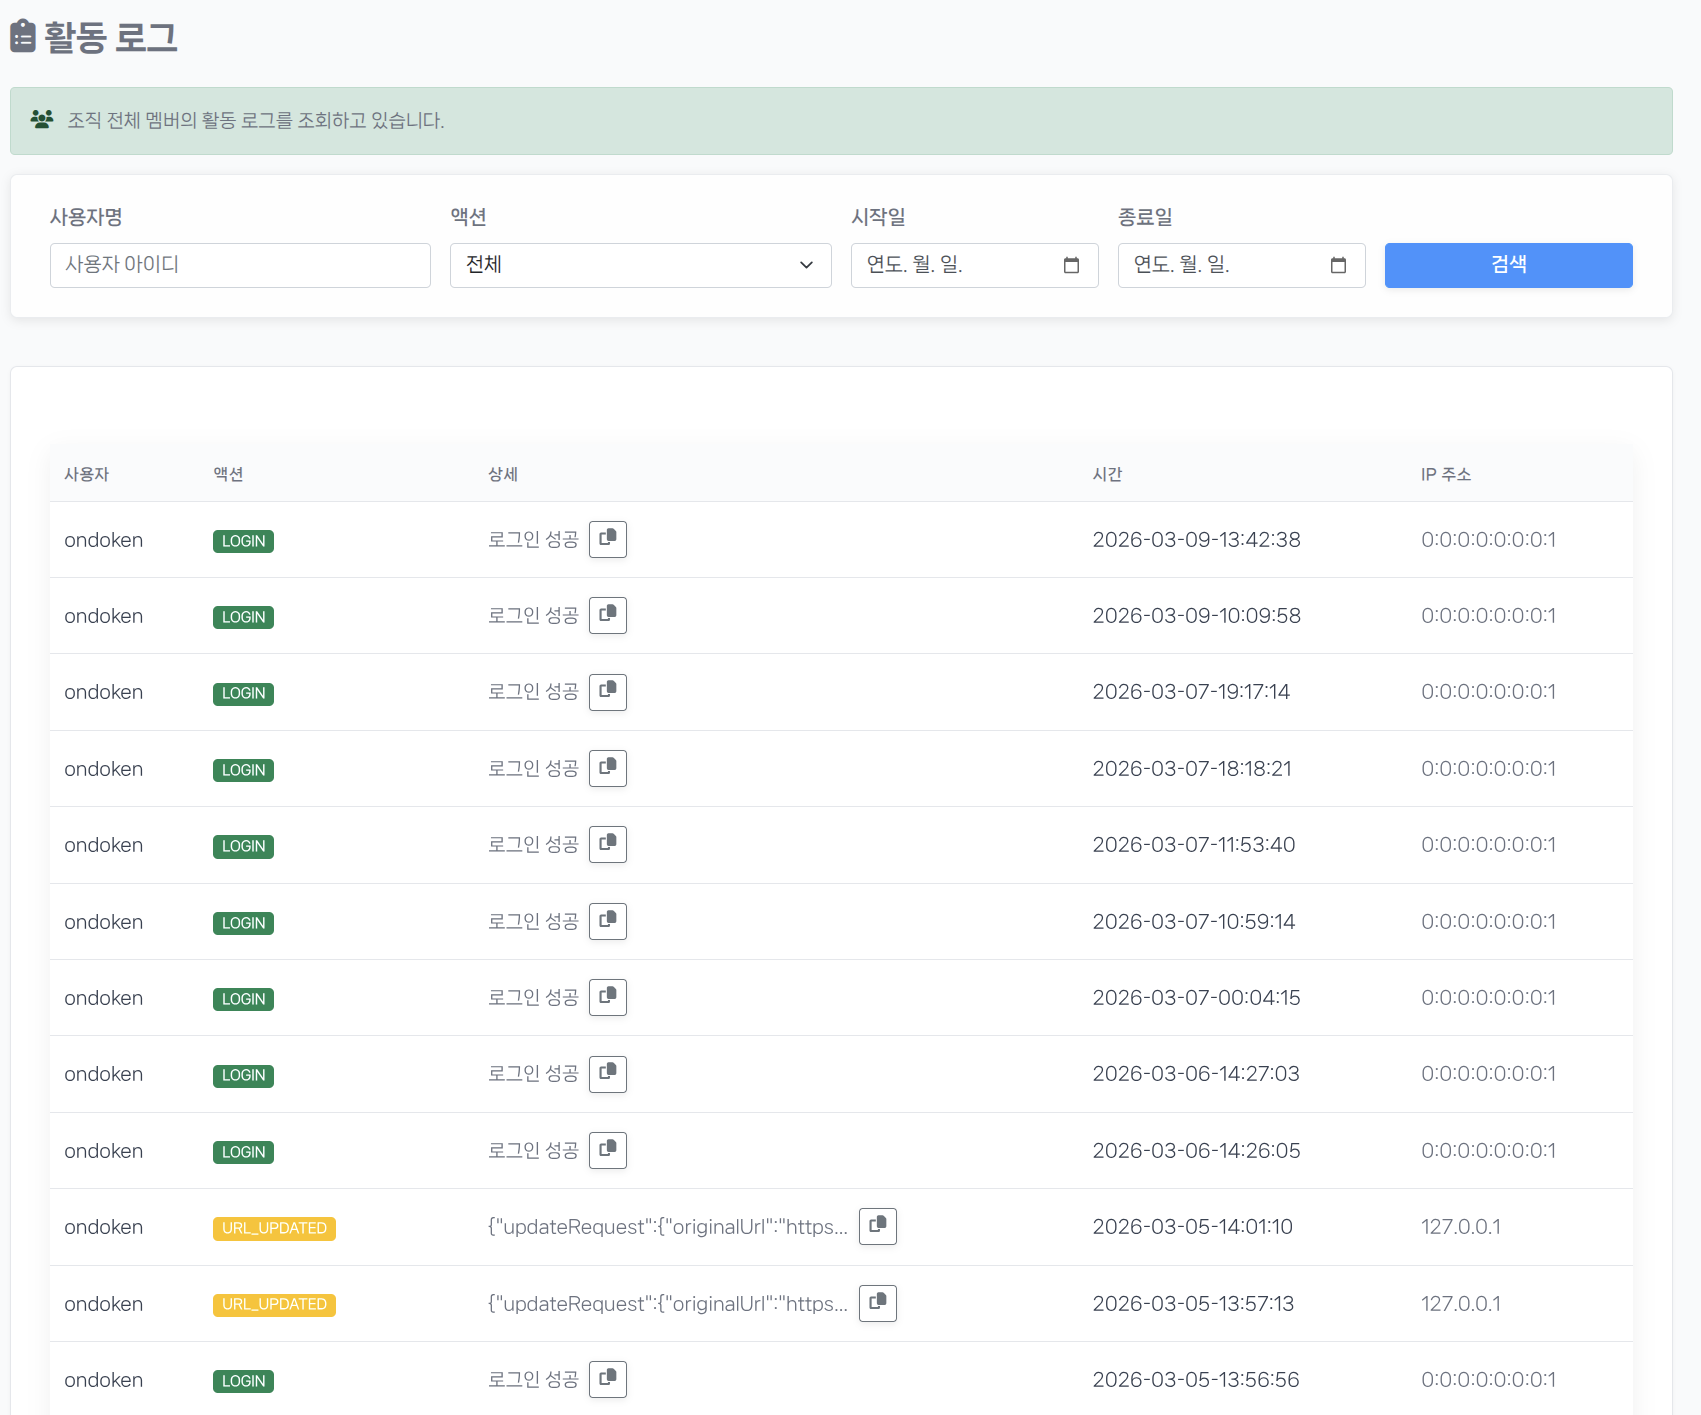
Task: Open the 시작일 calendar picker
Action: (x=1071, y=265)
